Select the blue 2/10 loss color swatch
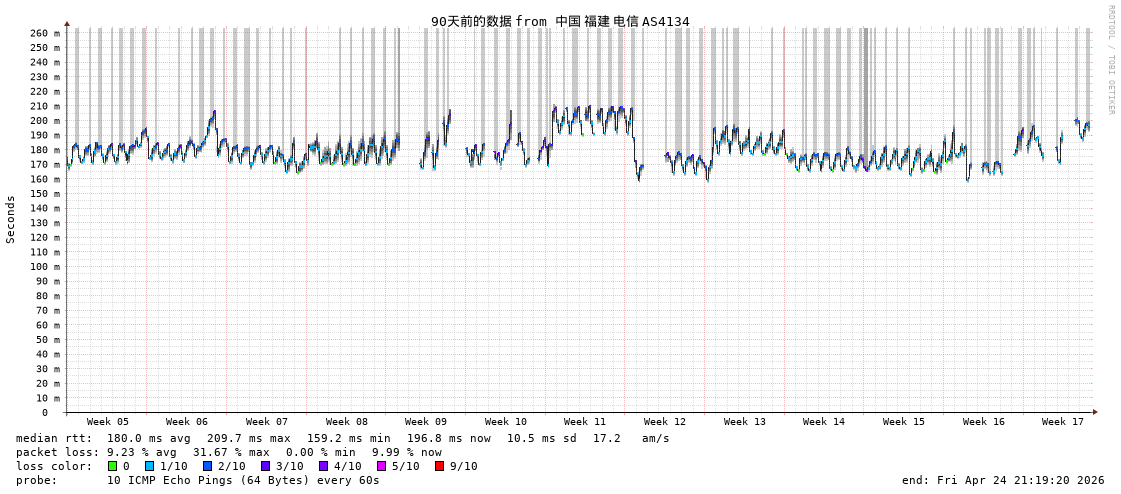1121x494 pixels. tap(208, 466)
